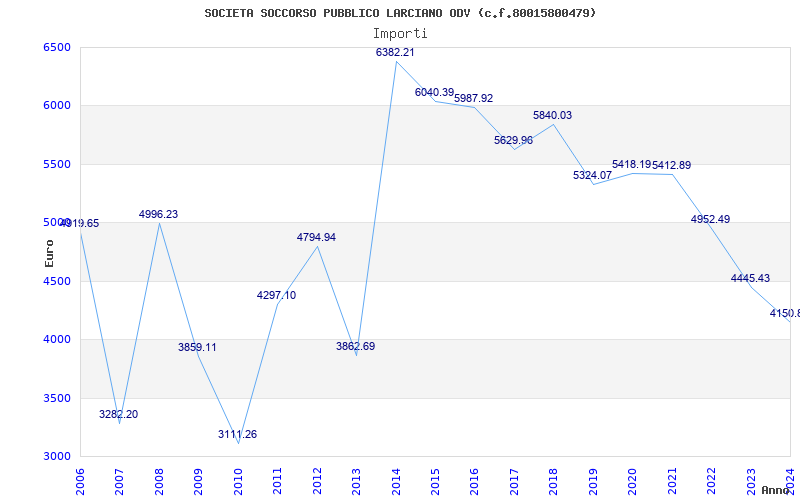Click the x-axis year 2011
Viewport: 800px width, 500px height.
pos(278,481)
